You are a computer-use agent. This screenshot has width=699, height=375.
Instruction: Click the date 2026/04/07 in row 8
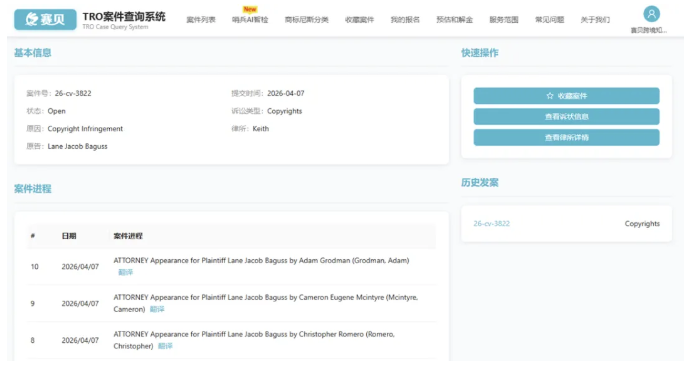80,341
